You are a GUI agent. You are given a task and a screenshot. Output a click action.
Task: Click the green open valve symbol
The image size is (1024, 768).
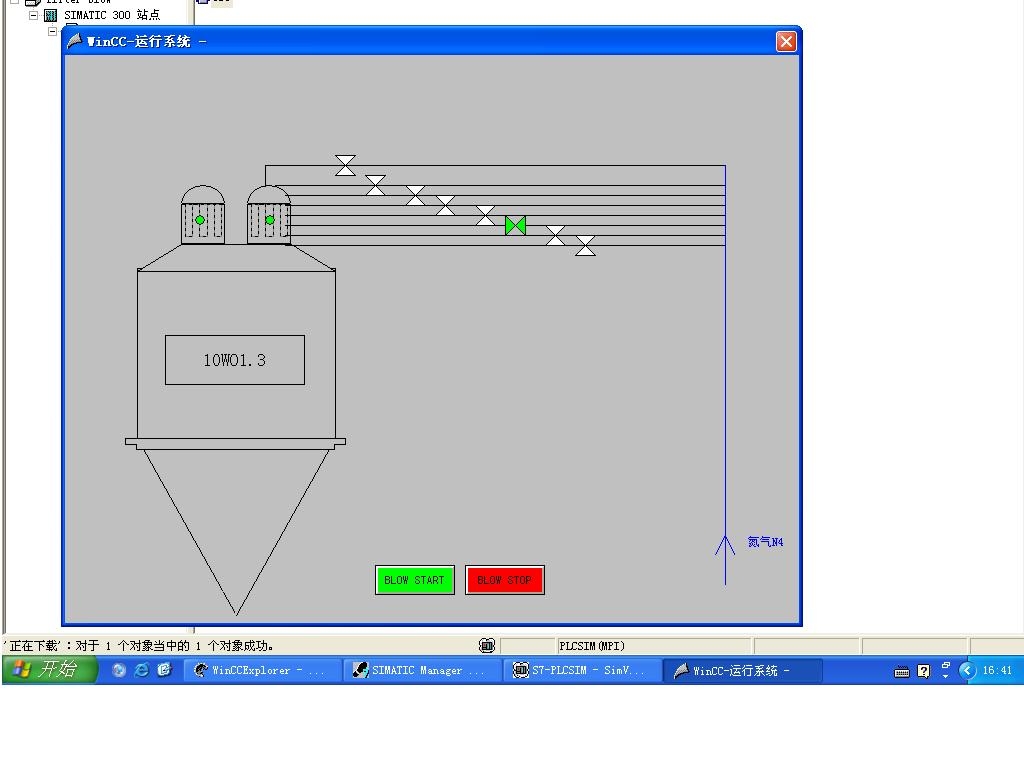[x=515, y=226]
